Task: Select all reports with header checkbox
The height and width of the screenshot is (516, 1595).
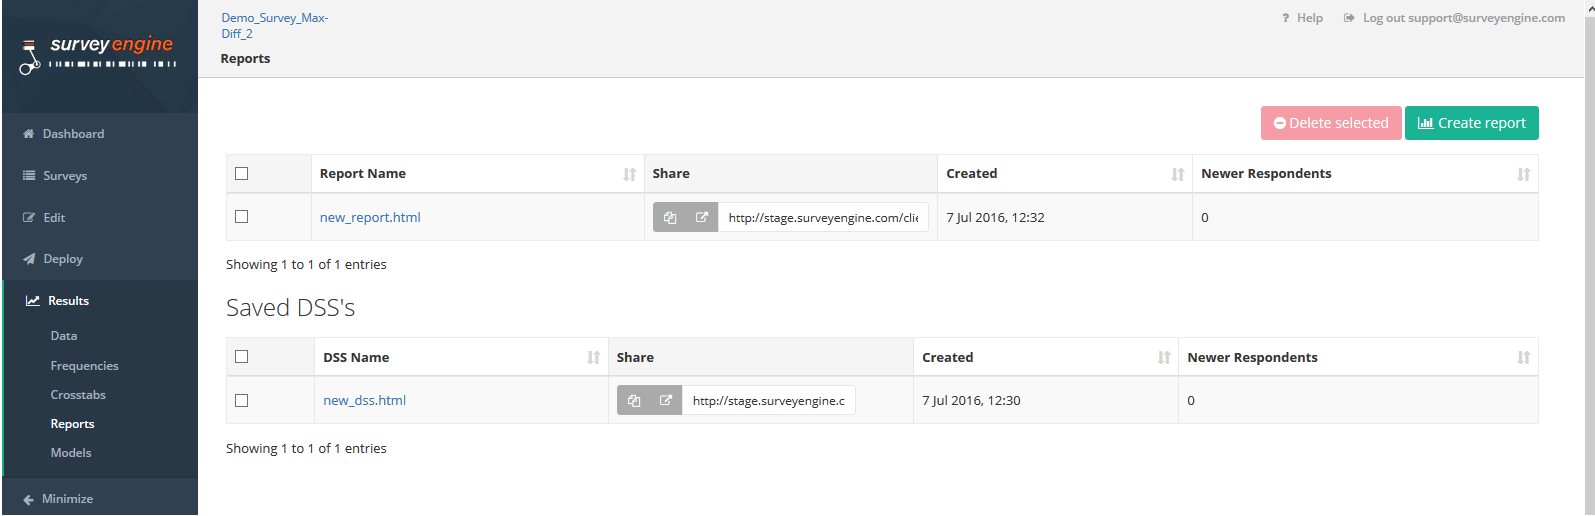Action: (242, 174)
